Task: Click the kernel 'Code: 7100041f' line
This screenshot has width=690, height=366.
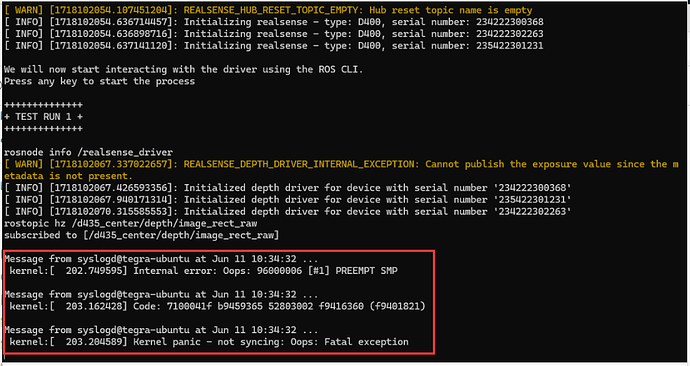Action: 217,306
